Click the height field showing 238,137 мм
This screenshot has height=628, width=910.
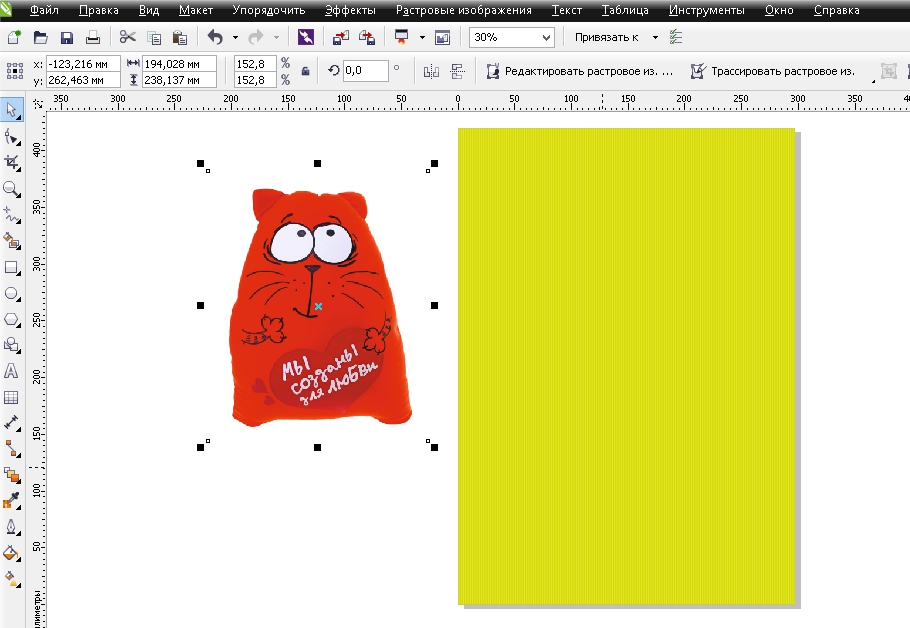pos(179,80)
